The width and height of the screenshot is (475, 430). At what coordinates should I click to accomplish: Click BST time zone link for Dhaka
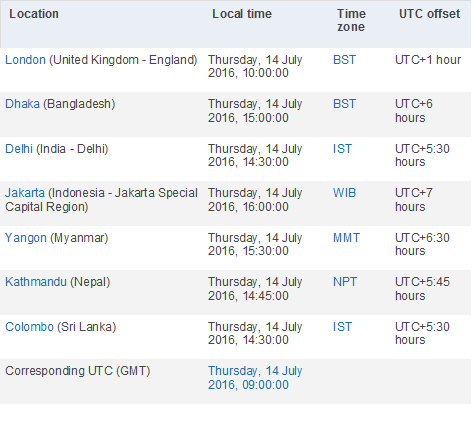click(x=344, y=104)
